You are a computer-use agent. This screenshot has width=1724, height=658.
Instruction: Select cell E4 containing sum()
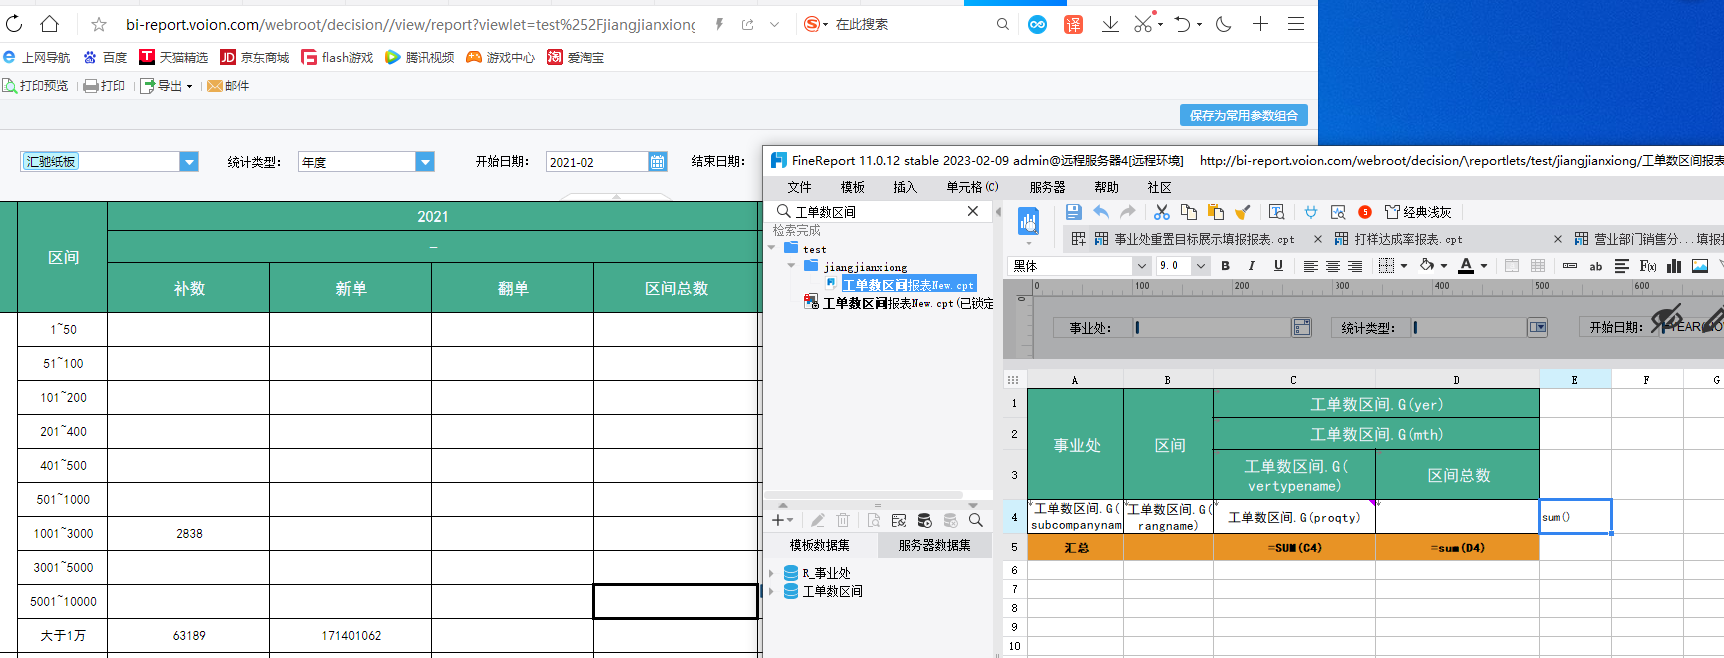pyautogui.click(x=1575, y=516)
